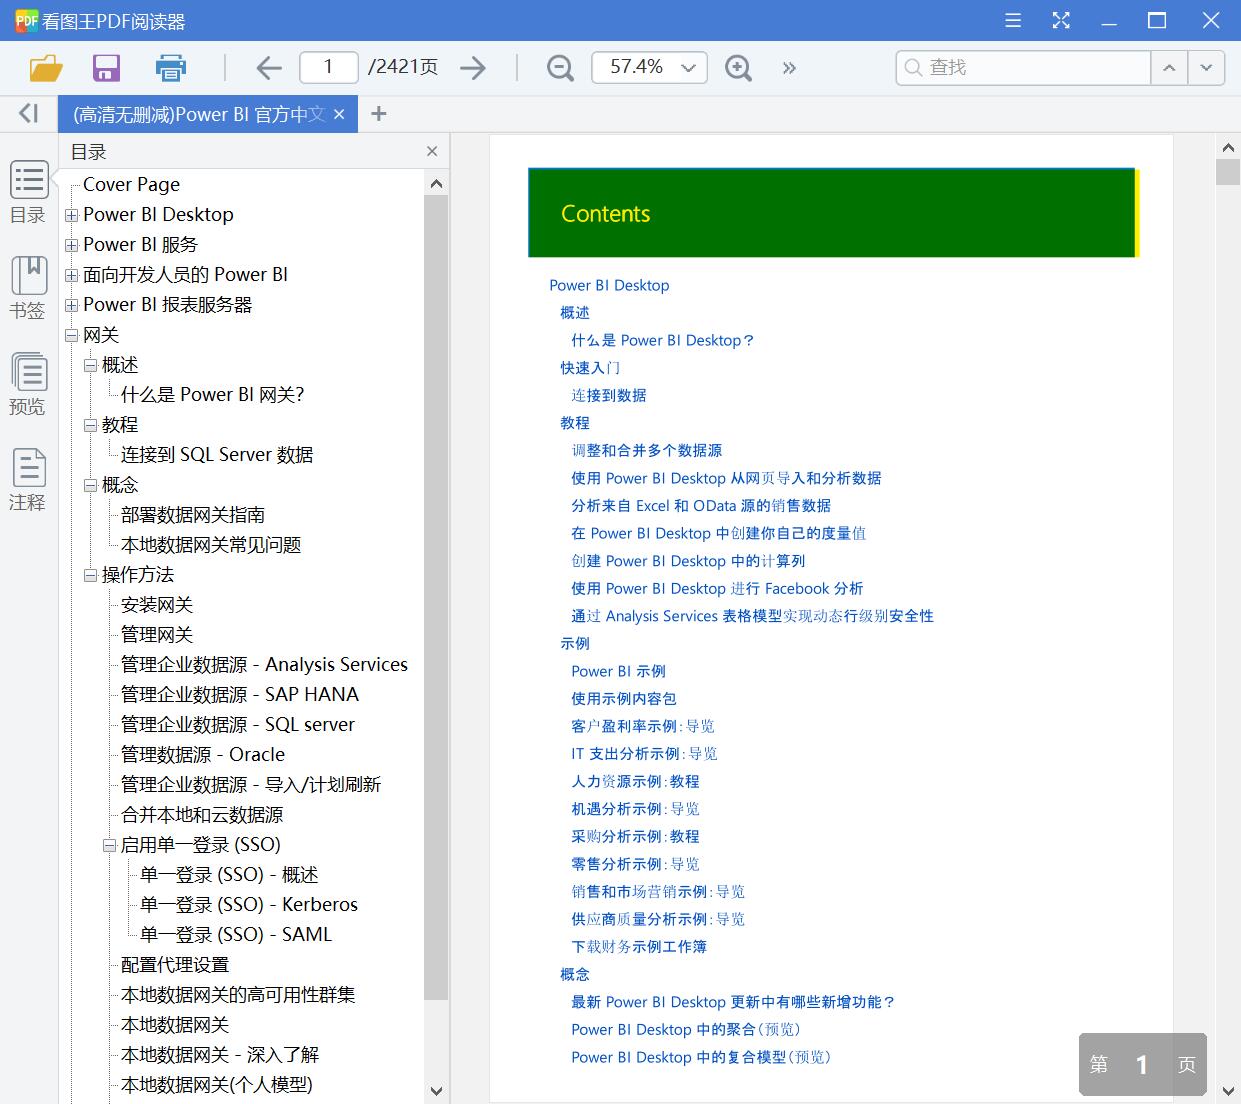
Task: Zoom out with the minus magnifier
Action: pos(560,68)
